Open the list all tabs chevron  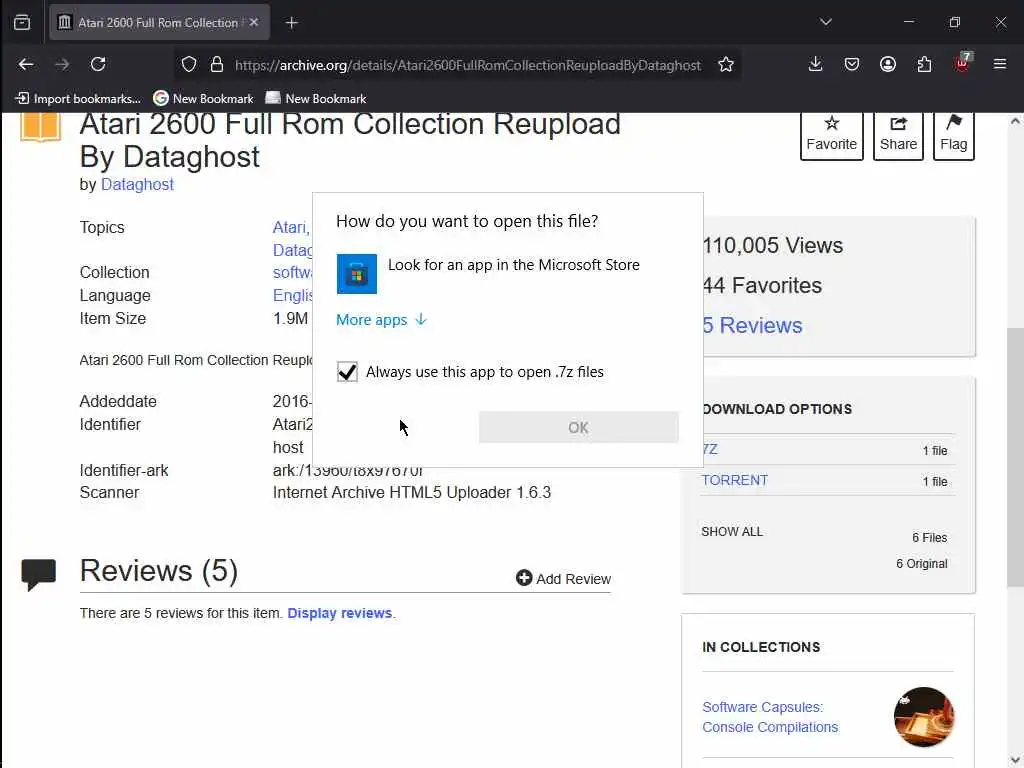click(825, 22)
